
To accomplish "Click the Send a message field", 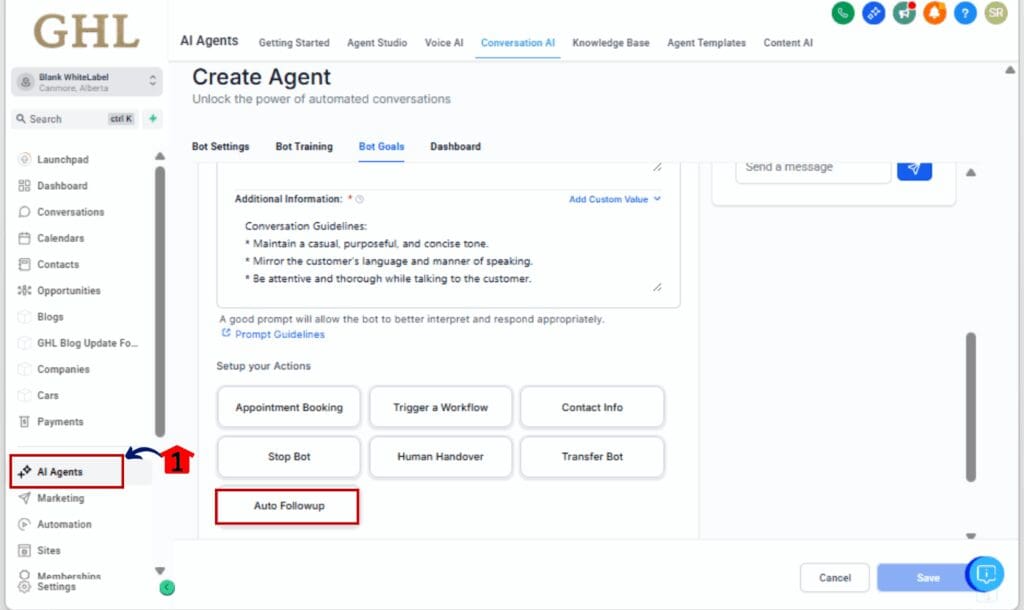I will click(812, 167).
